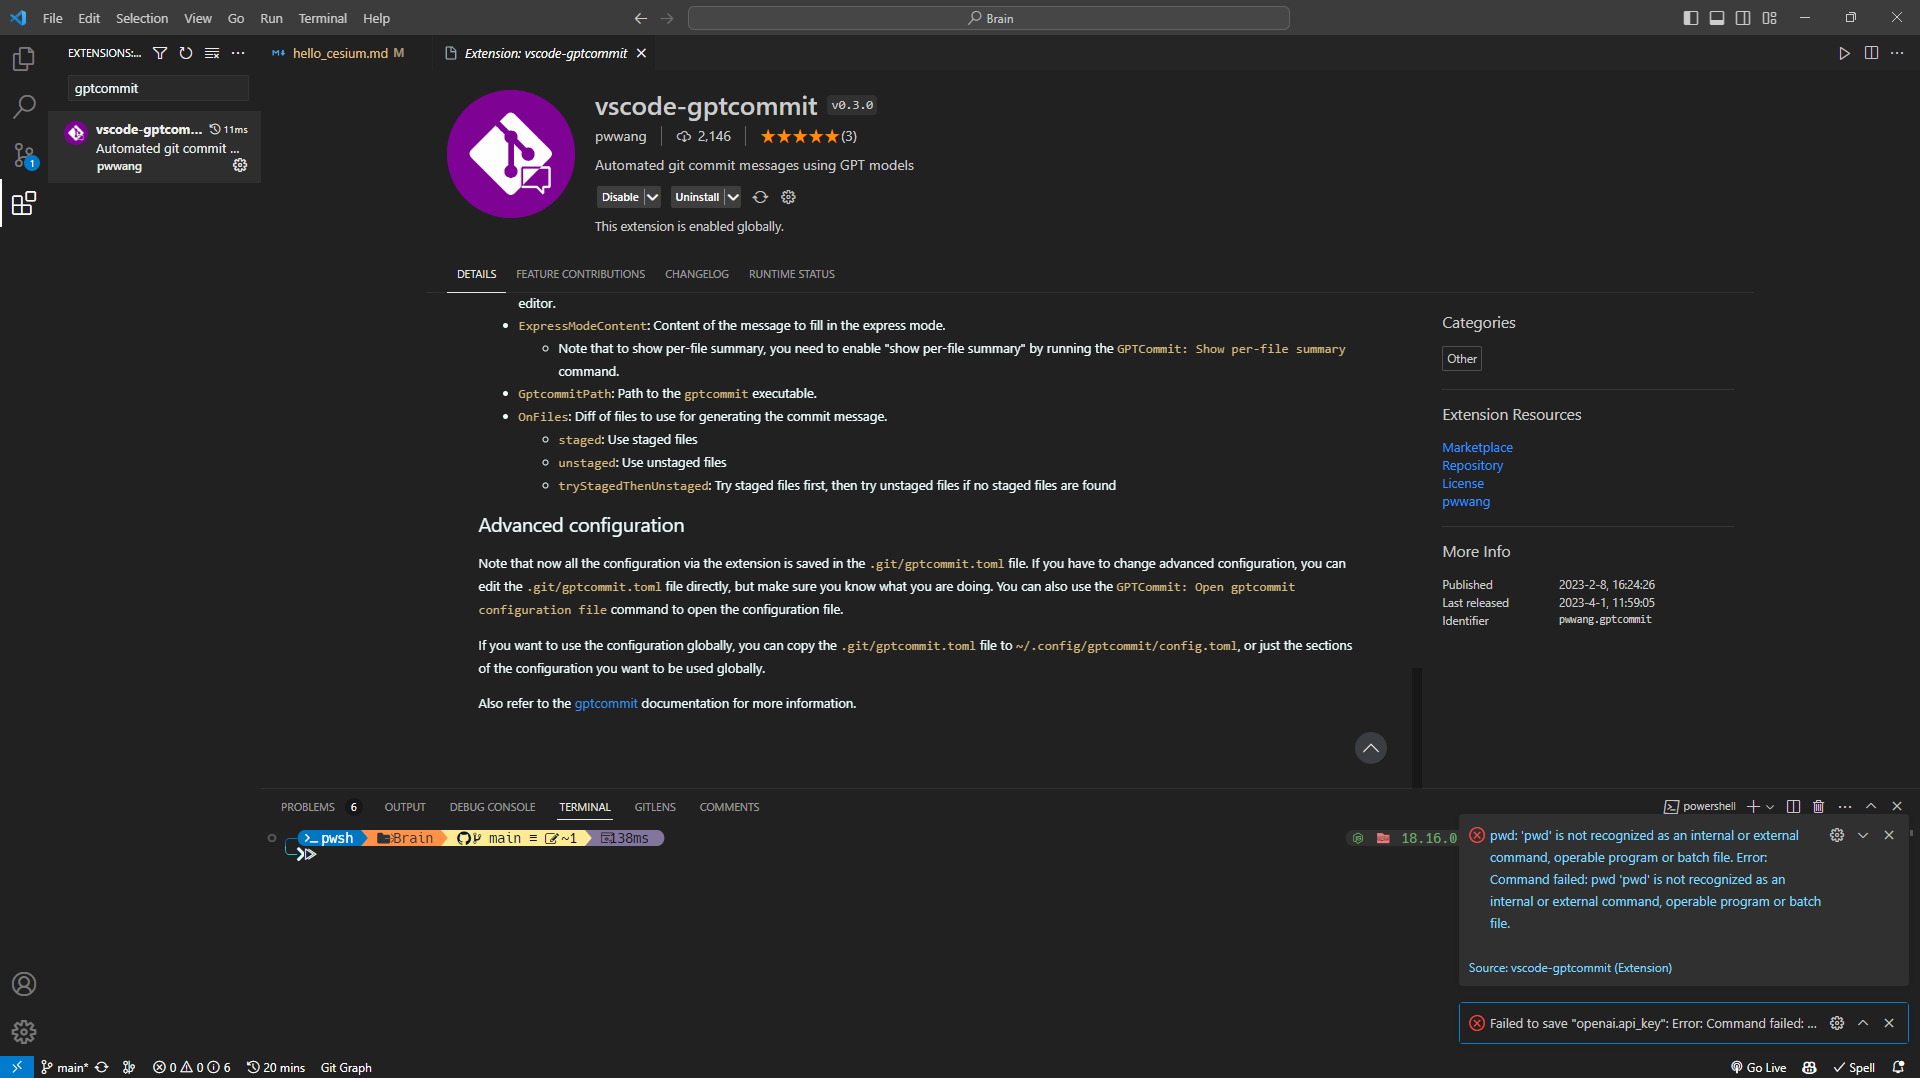Open gear on the openai.api_key notification
Viewport: 1920px width, 1078px height.
1837,1023
